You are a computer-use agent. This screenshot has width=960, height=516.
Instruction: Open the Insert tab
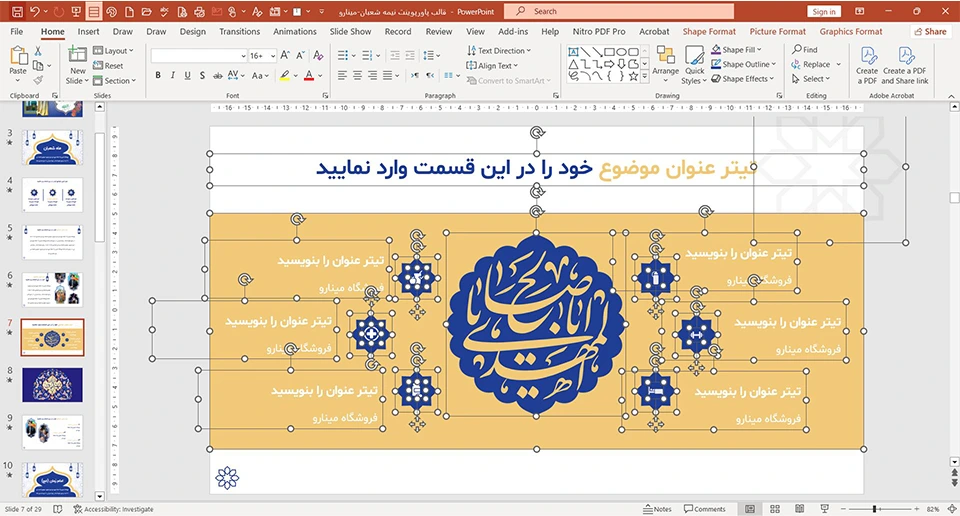point(88,32)
